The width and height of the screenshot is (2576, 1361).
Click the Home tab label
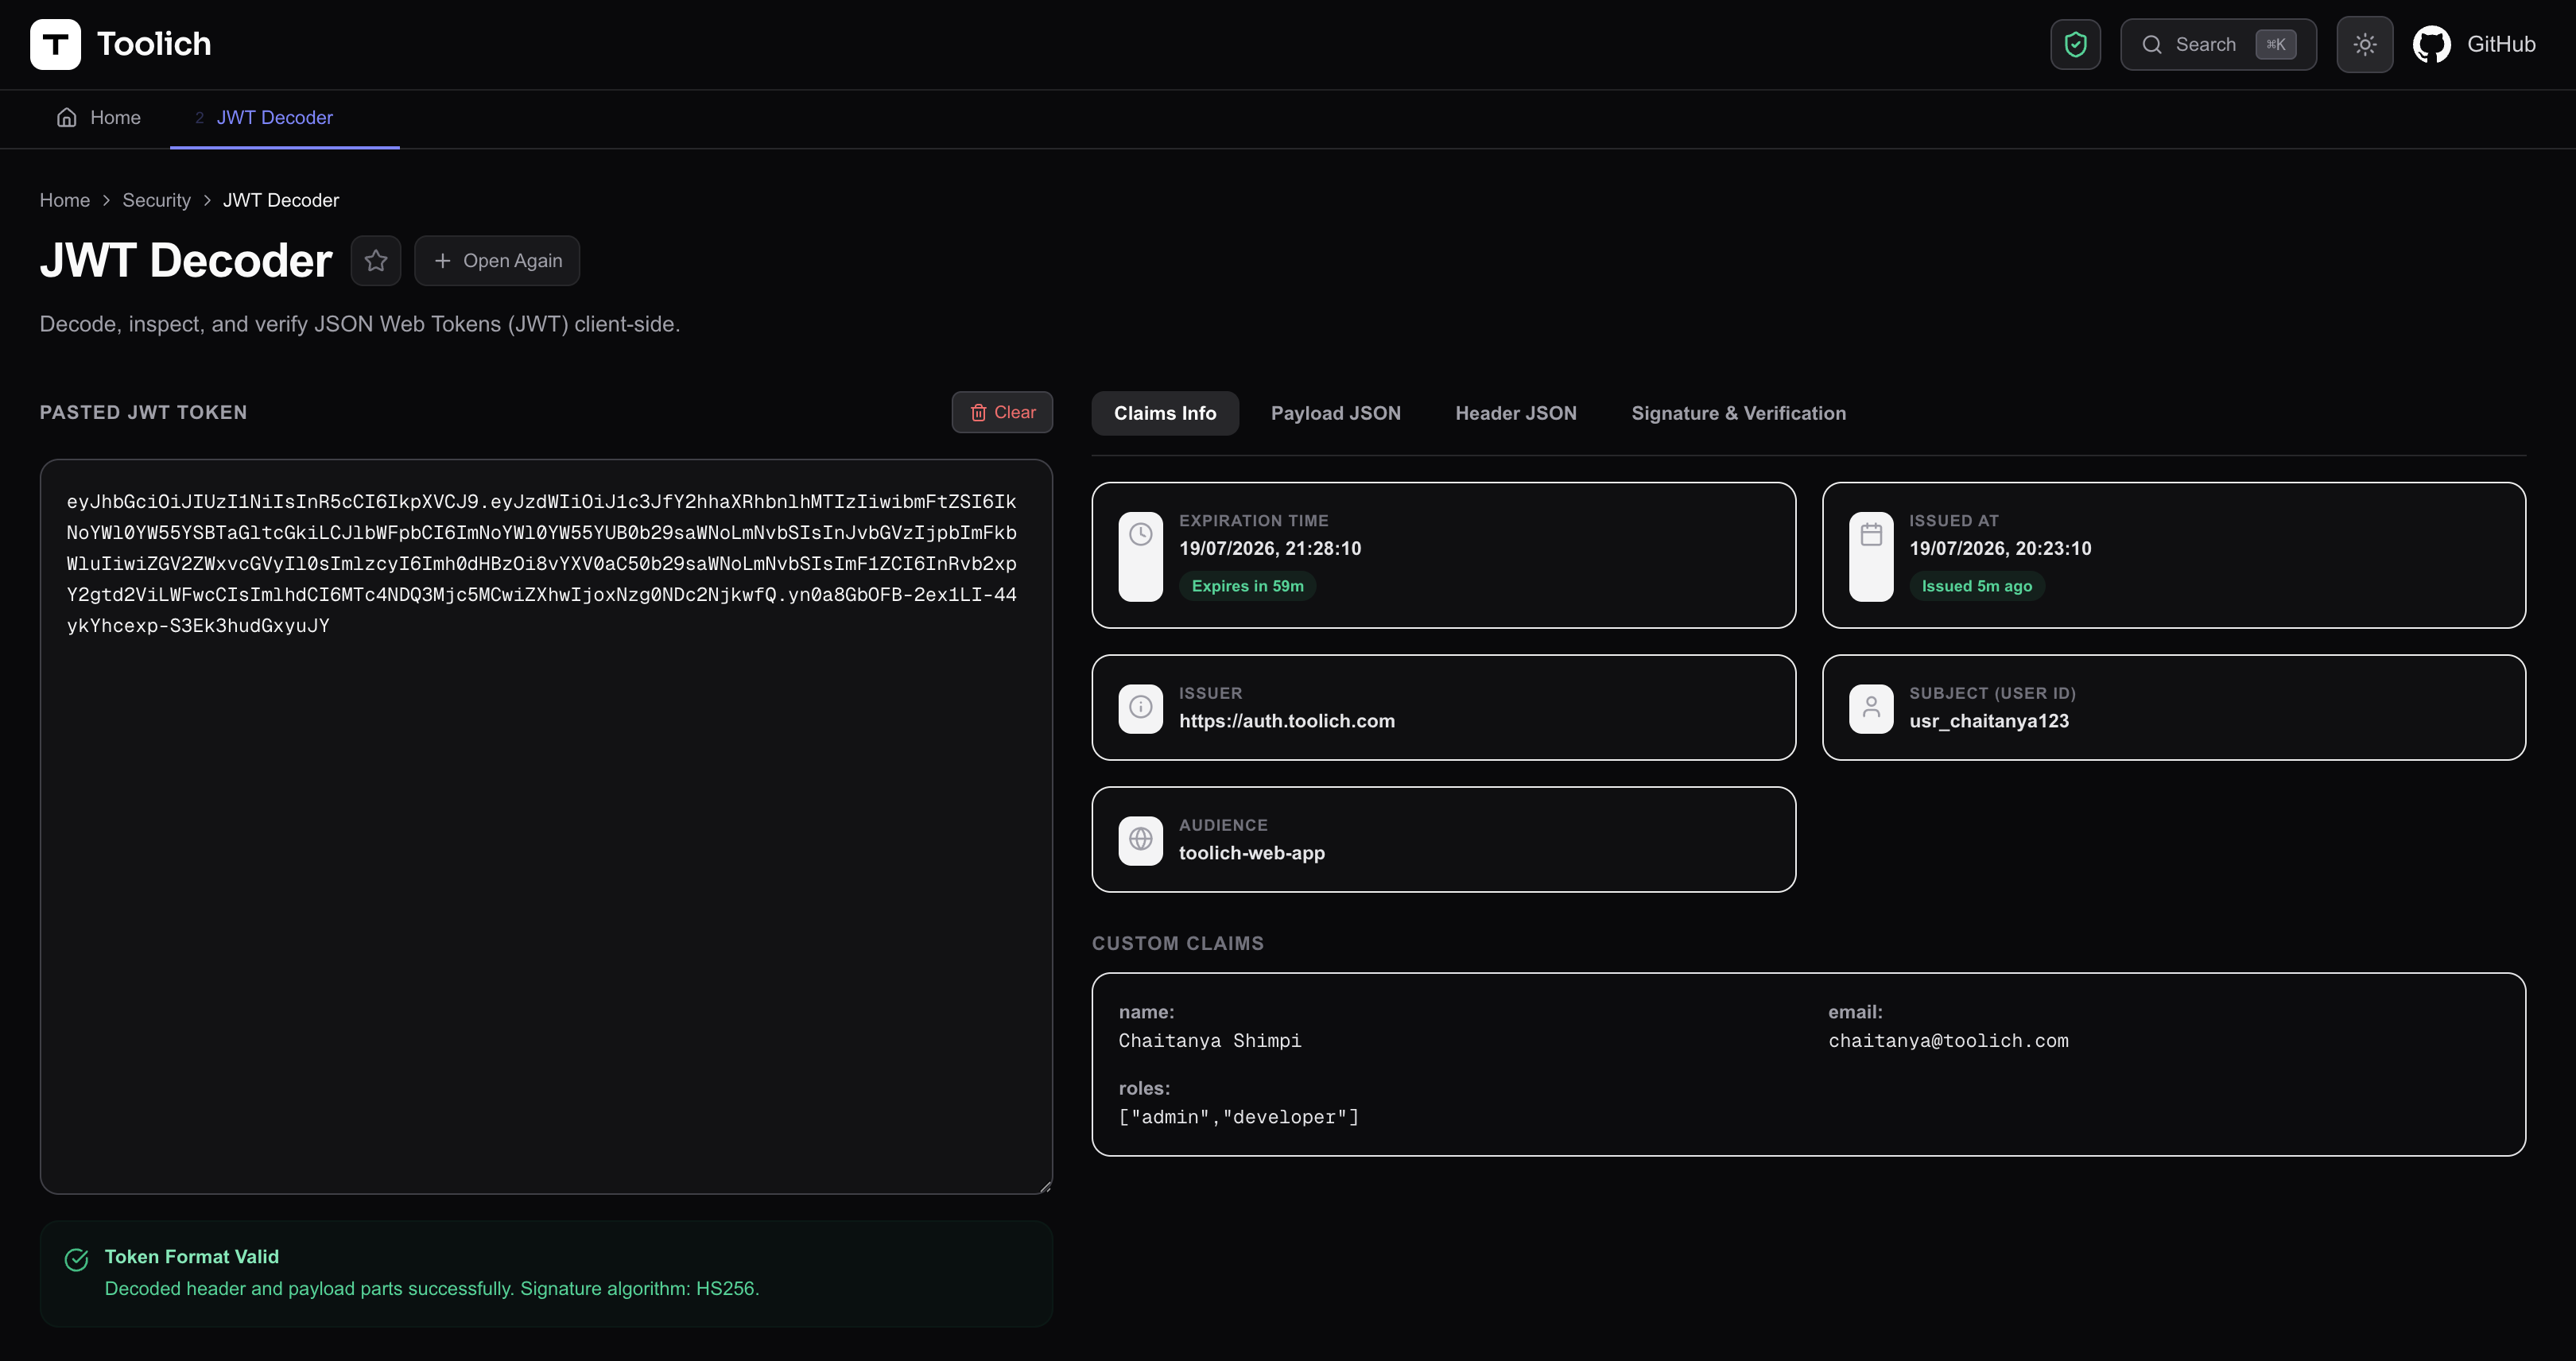point(115,118)
